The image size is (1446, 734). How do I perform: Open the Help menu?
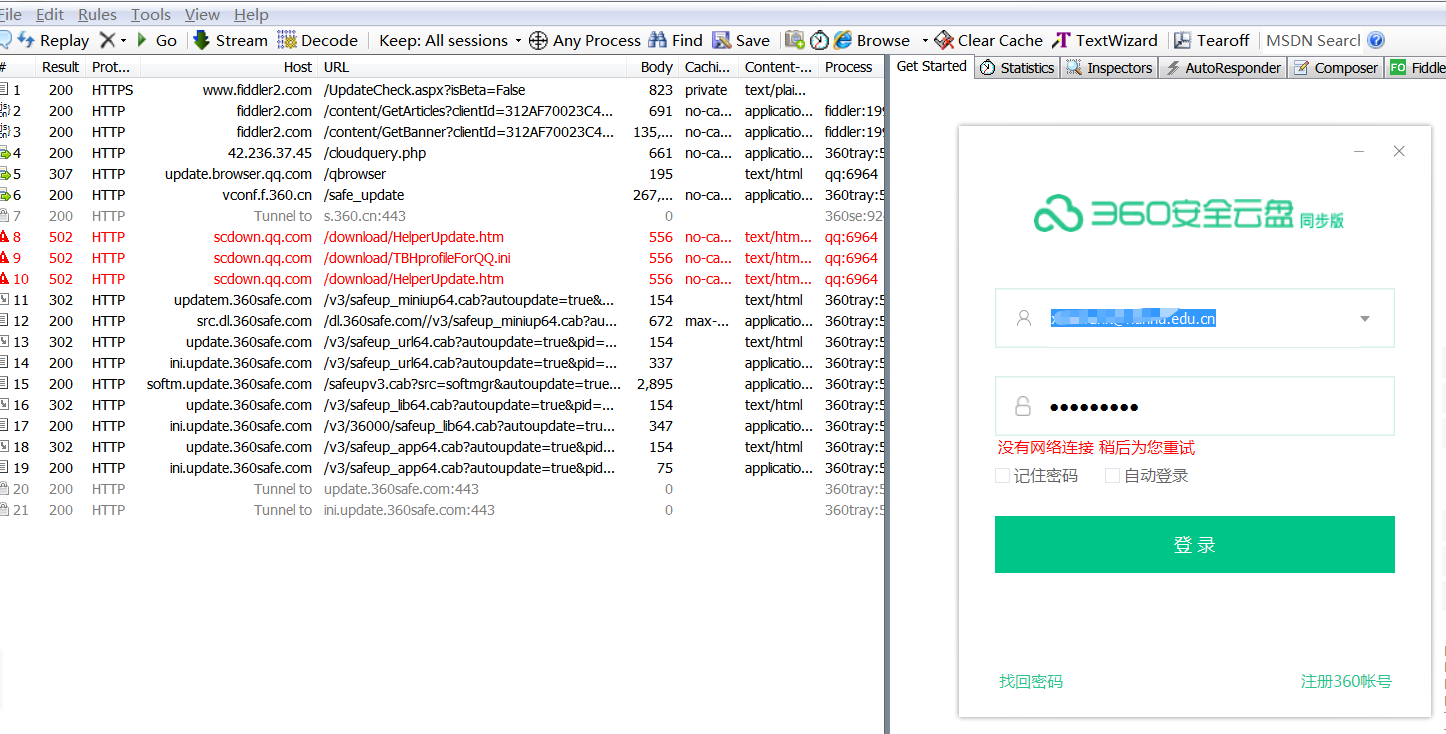coord(251,14)
